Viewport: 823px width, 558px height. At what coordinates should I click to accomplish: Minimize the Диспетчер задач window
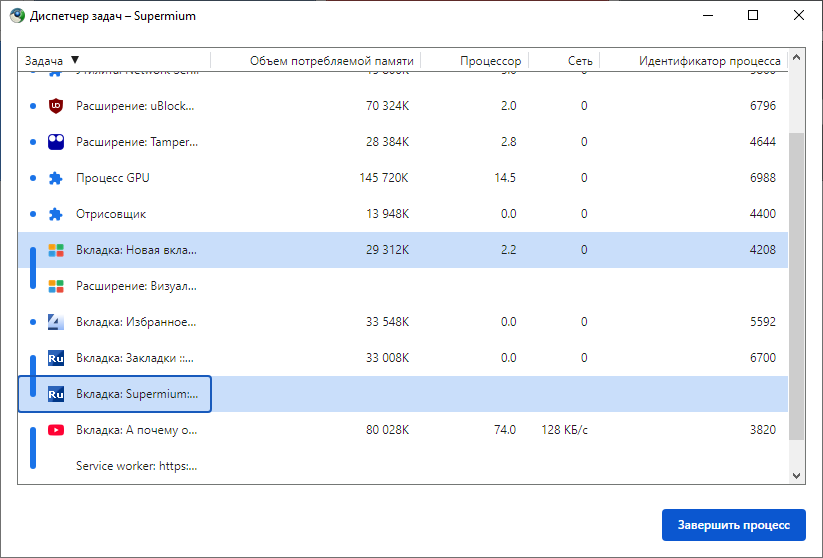point(708,15)
